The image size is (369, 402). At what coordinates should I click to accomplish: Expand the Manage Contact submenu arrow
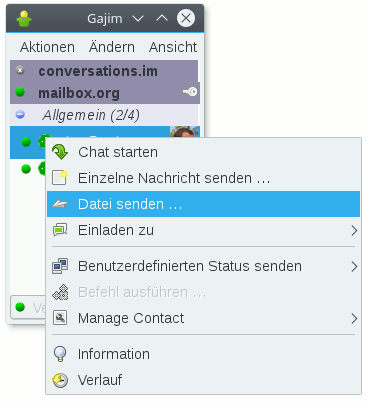[354, 318]
